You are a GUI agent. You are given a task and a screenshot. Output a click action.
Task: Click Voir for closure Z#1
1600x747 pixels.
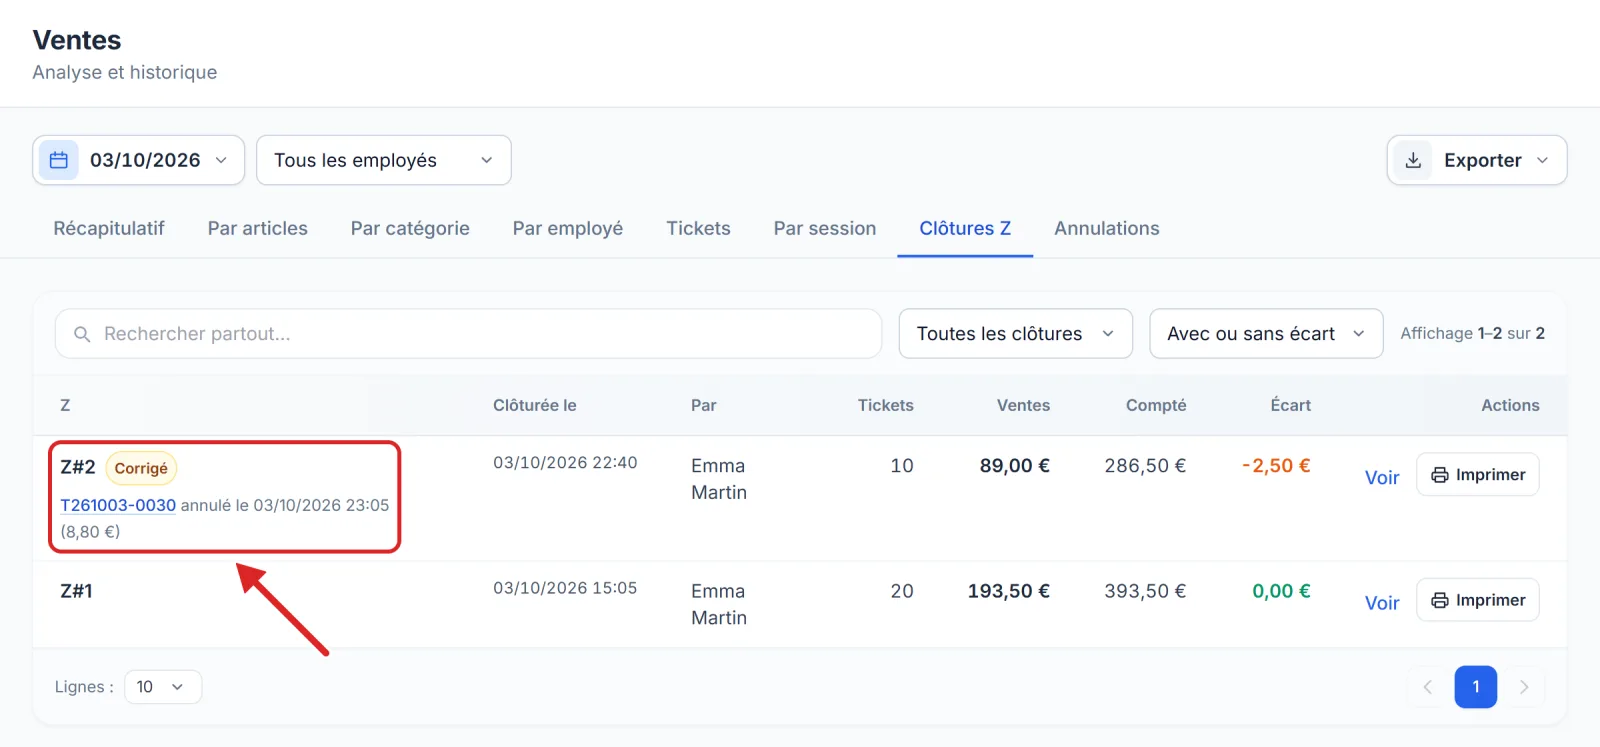(x=1382, y=603)
